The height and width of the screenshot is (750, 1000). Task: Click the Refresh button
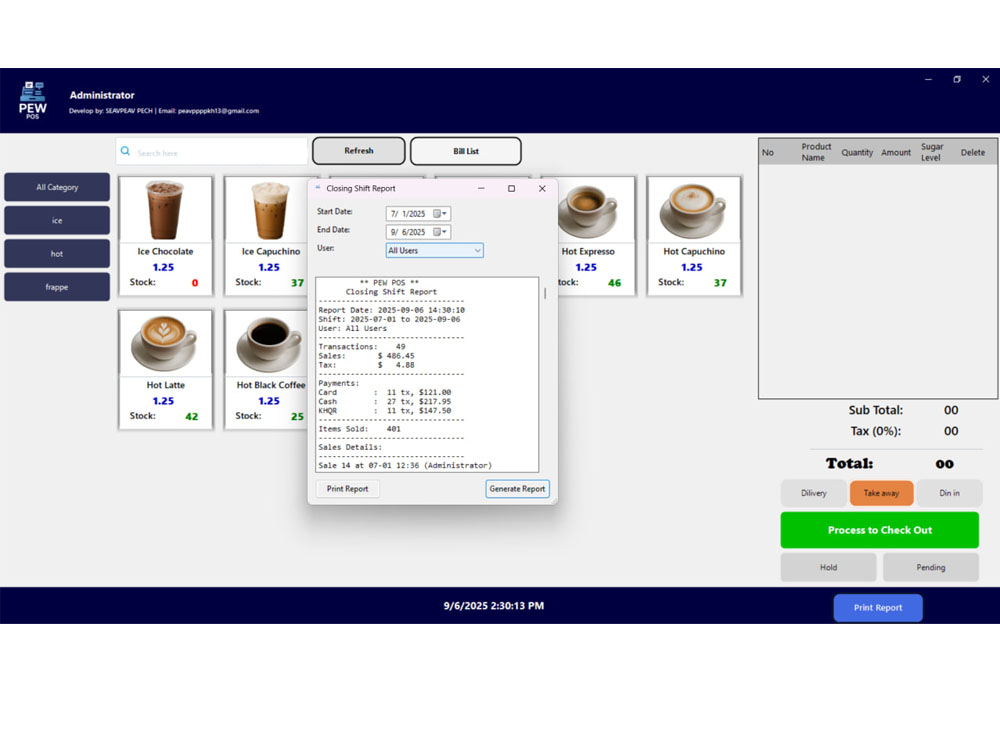click(x=358, y=151)
